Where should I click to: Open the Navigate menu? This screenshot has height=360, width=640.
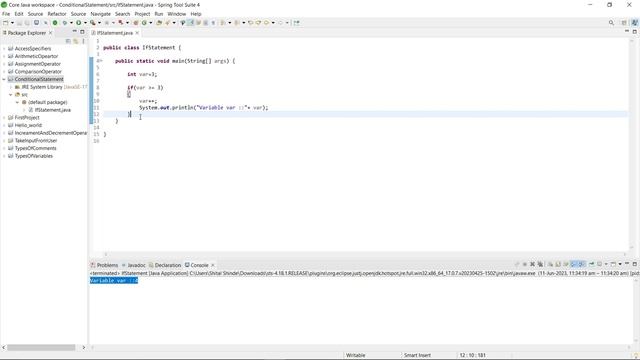(x=100, y=14)
